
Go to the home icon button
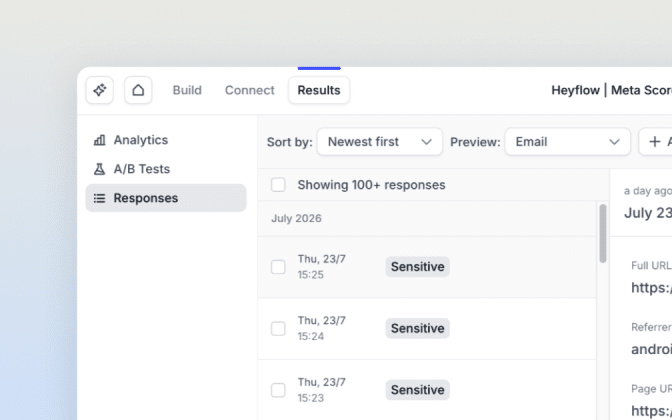[x=138, y=90]
